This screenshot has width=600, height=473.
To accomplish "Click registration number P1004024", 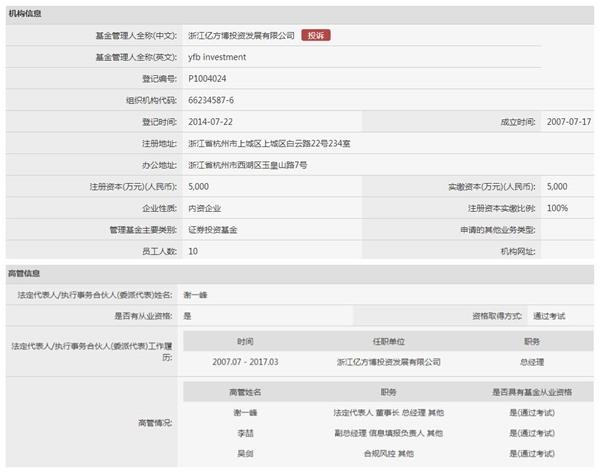I will click(207, 78).
